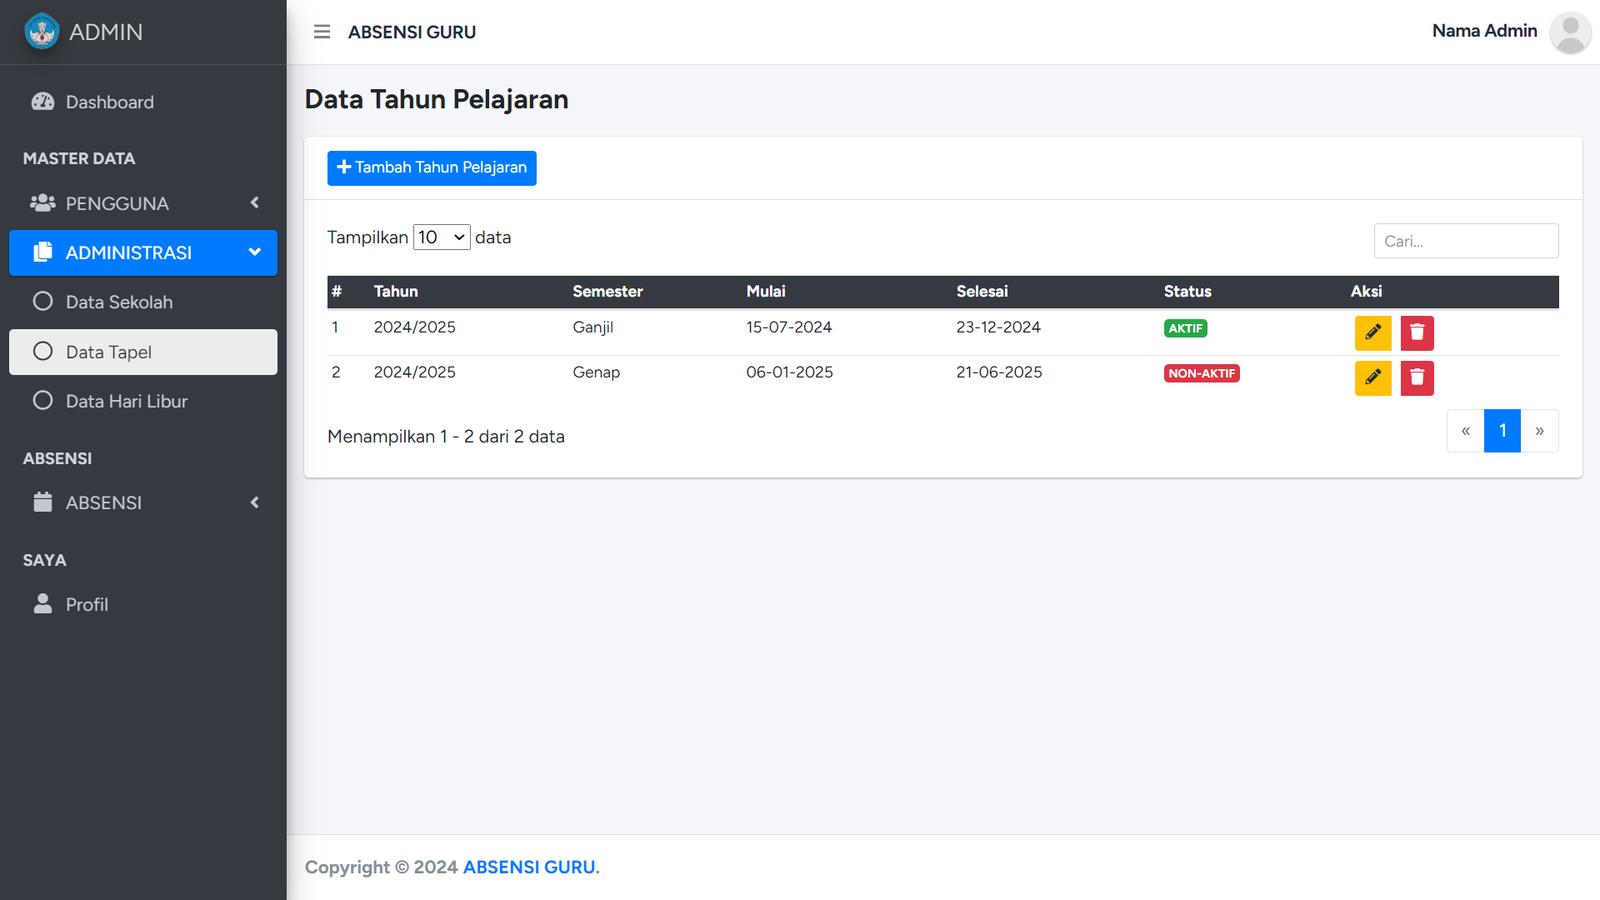Edit the Ganjil semester row
This screenshot has width=1600, height=900.
point(1372,333)
